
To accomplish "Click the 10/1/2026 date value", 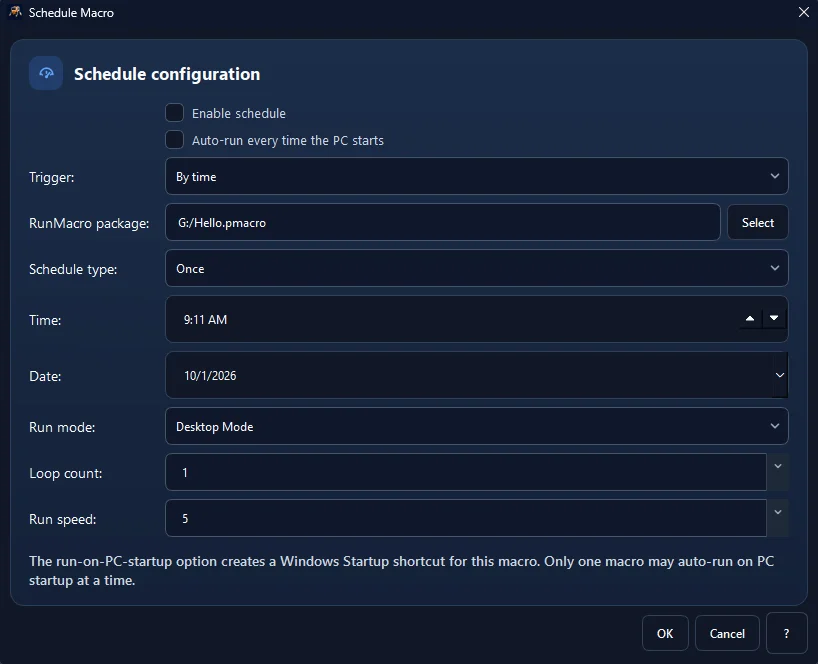I will pos(210,376).
